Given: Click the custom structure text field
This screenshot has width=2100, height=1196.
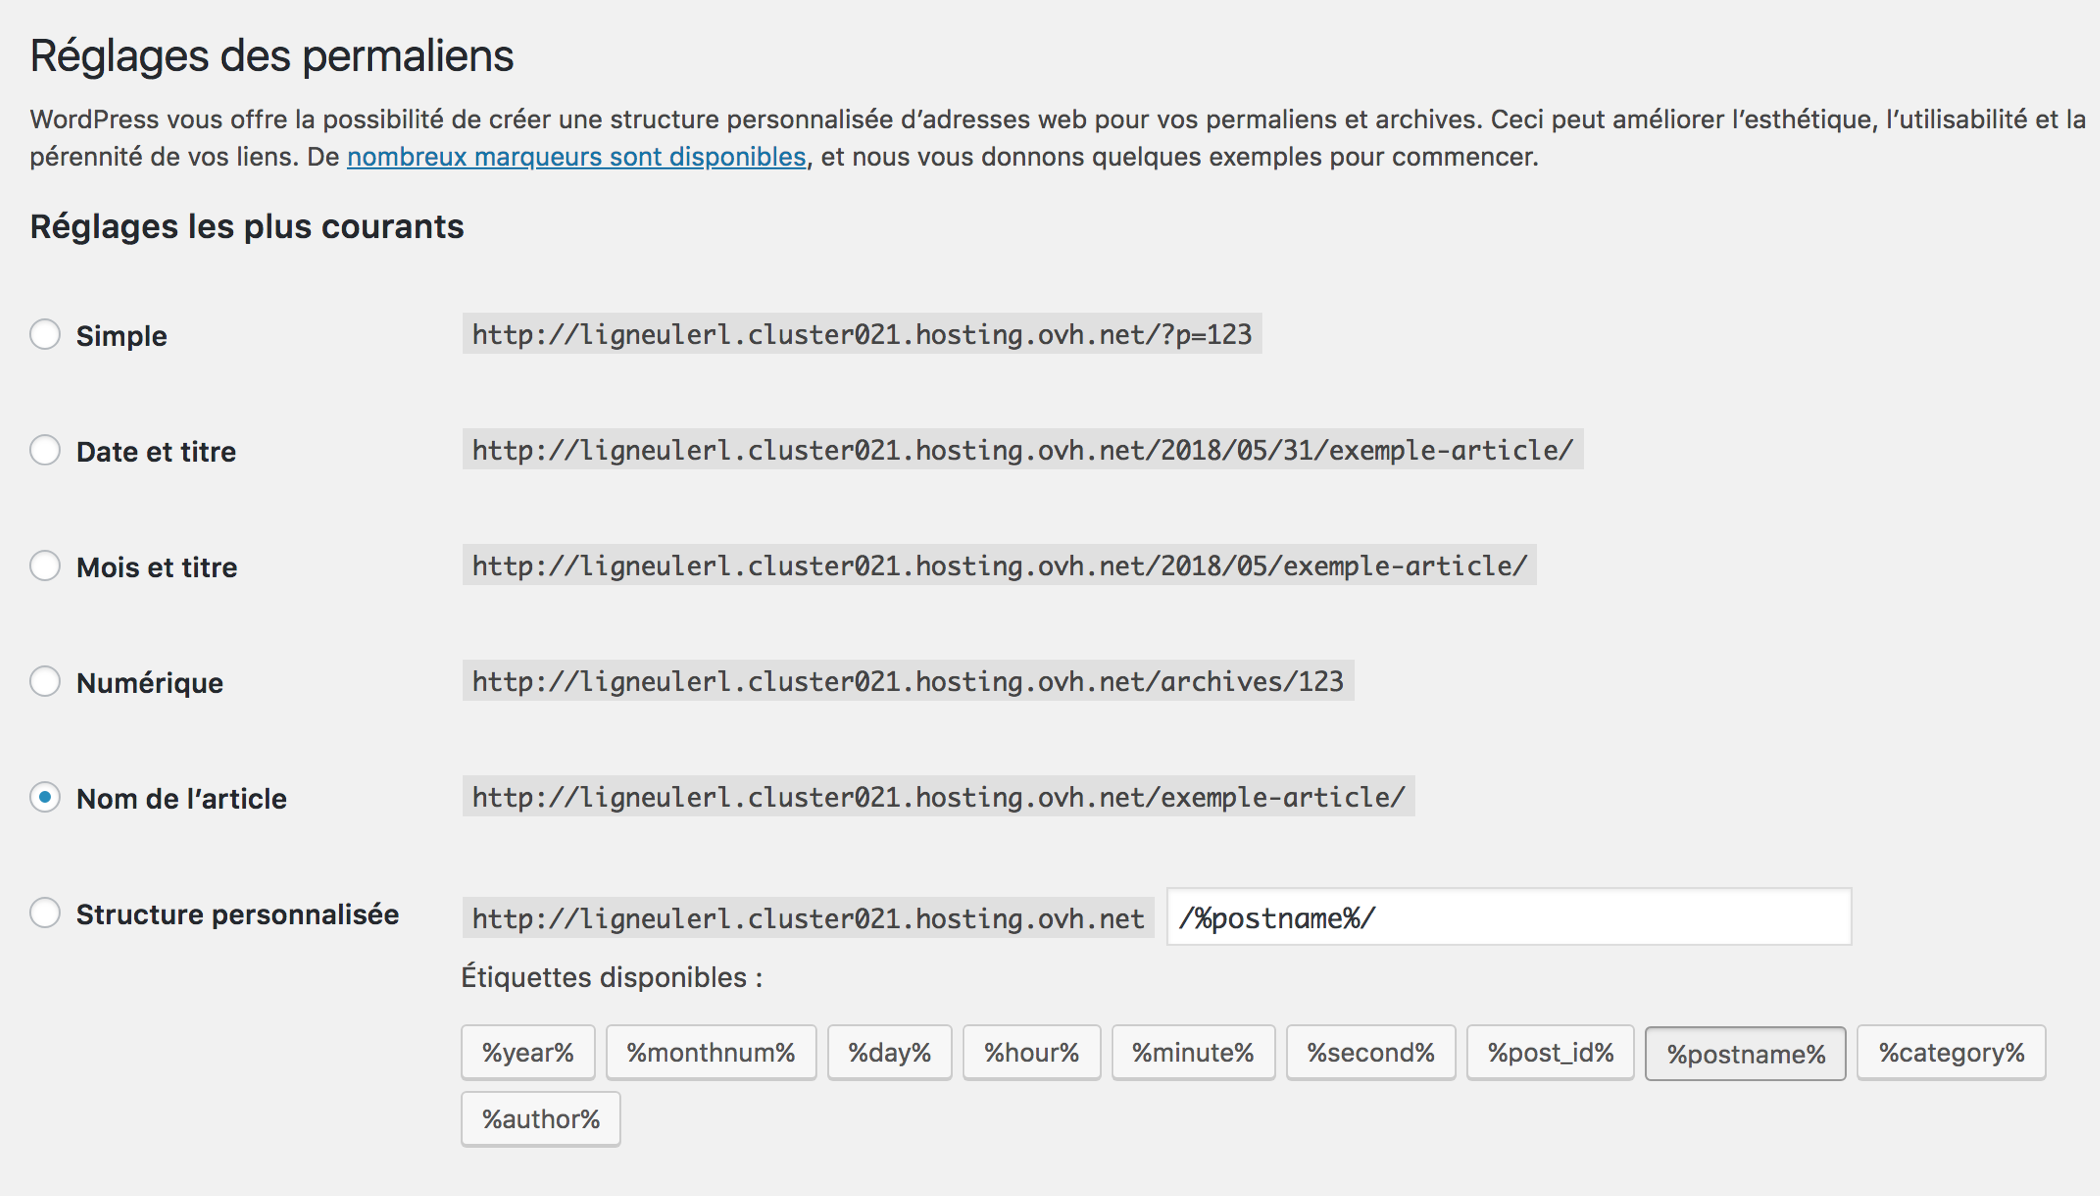Looking at the screenshot, I should [x=1508, y=917].
